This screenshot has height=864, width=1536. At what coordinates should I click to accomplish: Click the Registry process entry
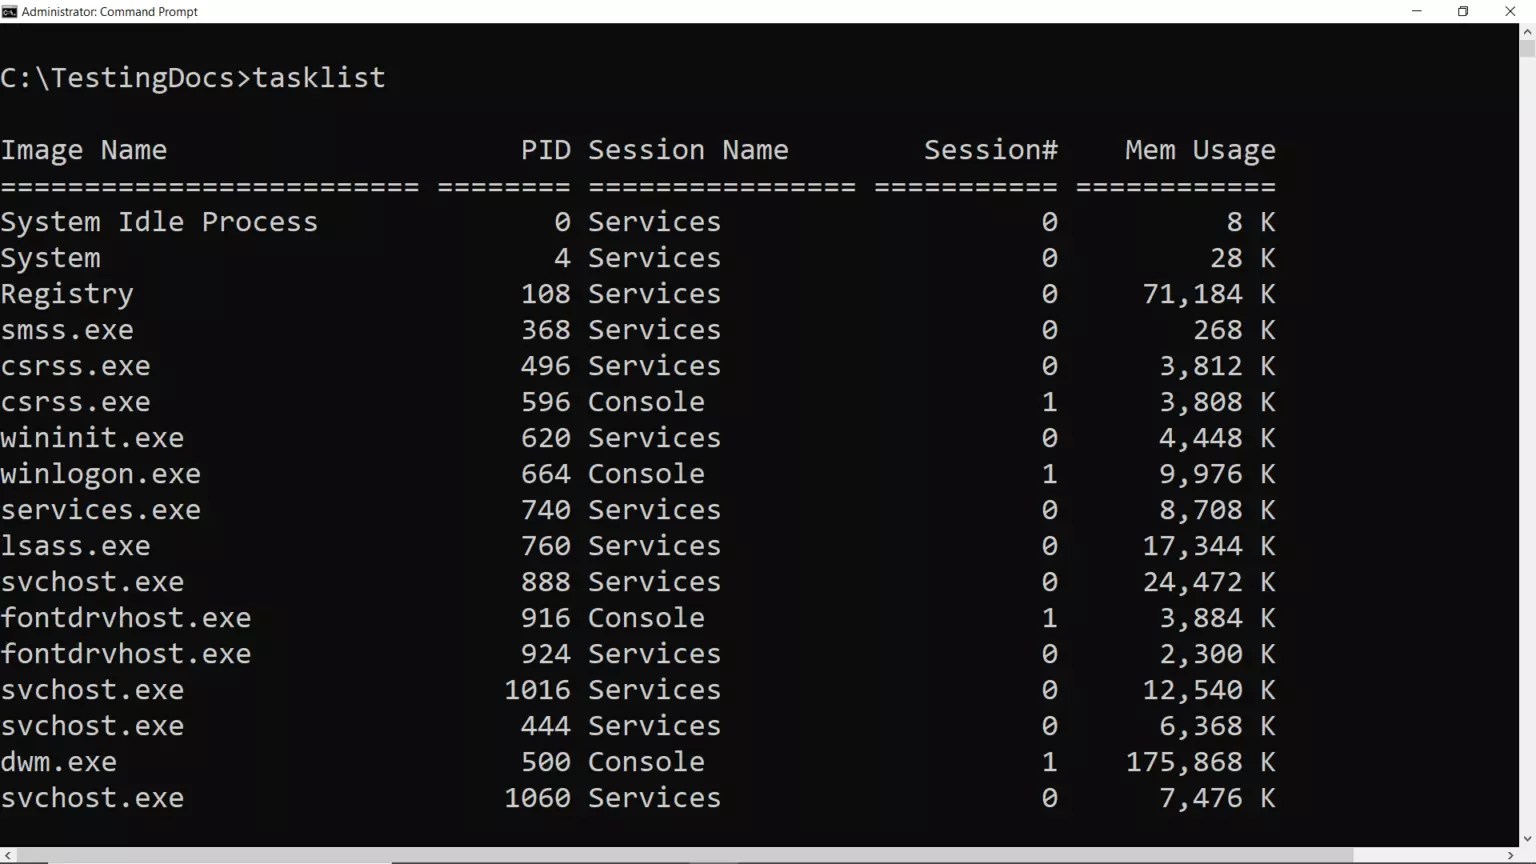[x=67, y=293]
